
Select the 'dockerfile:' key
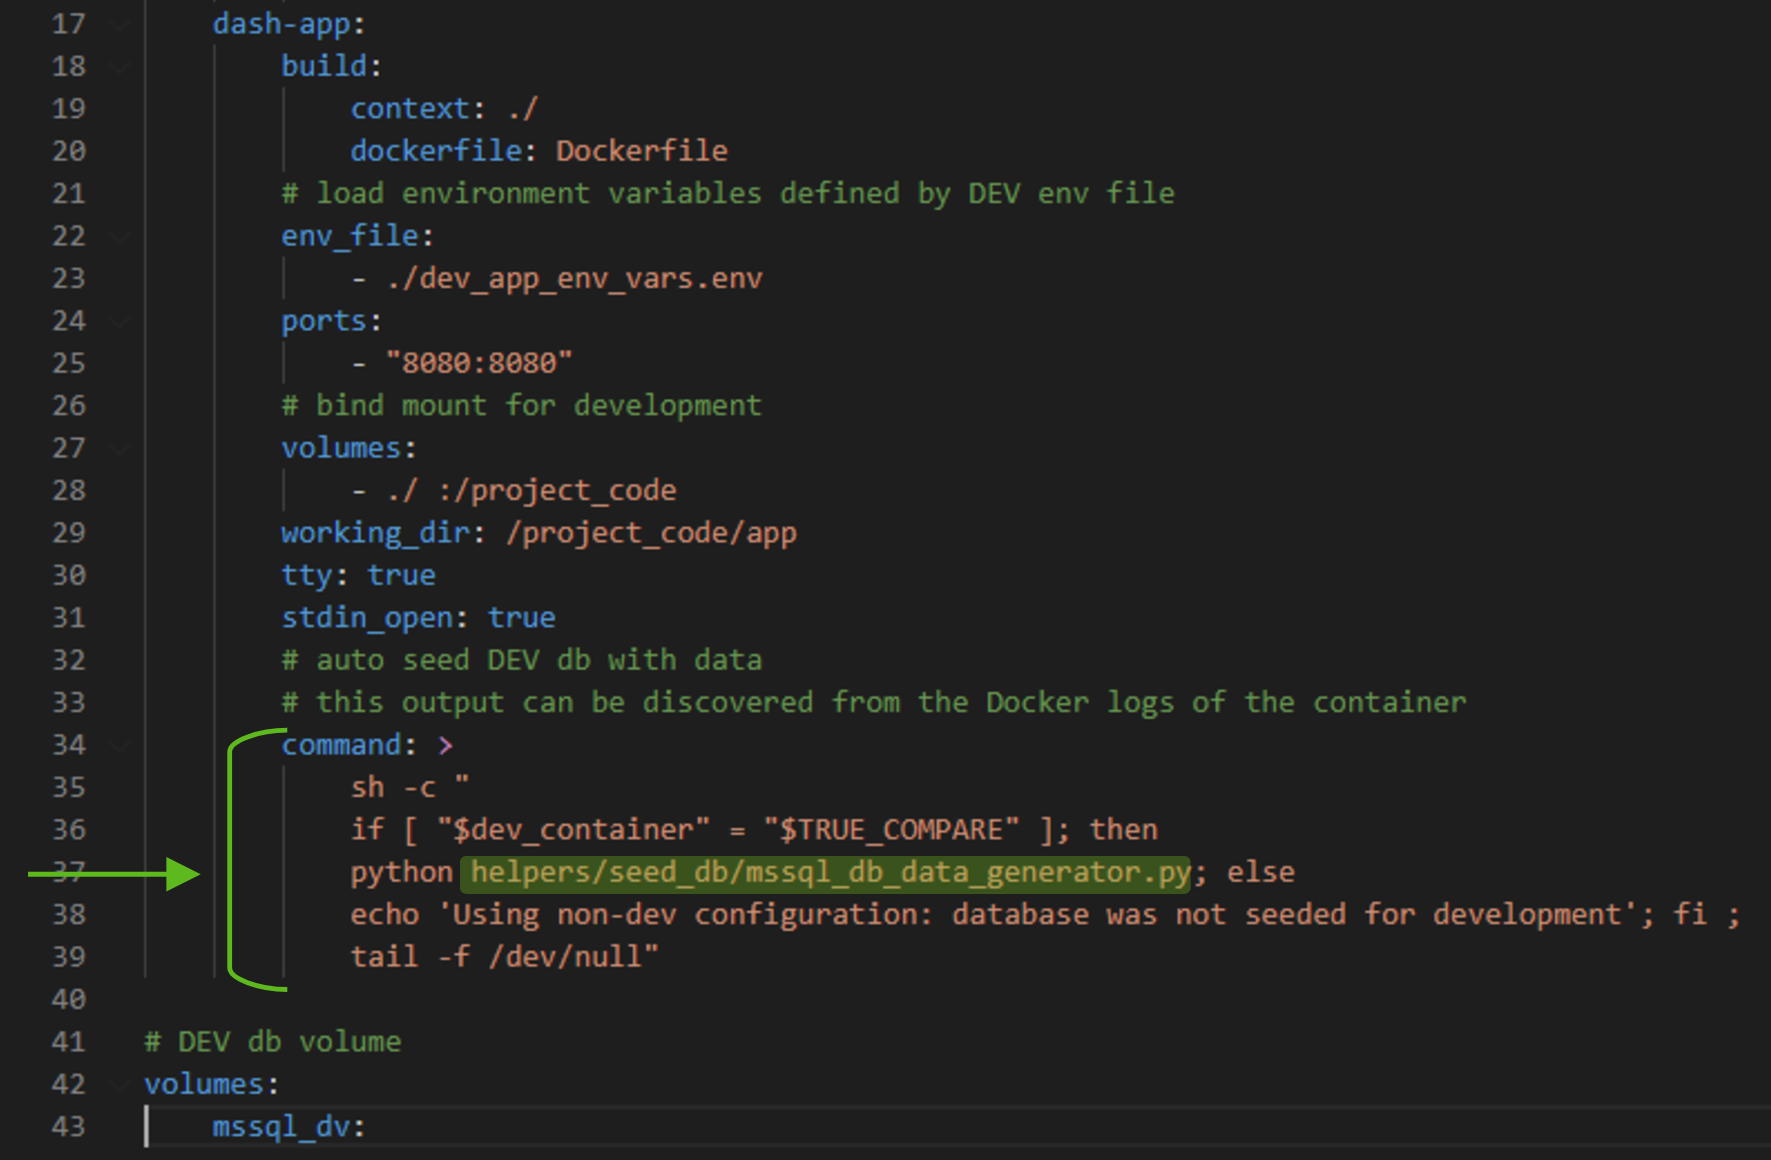[x=443, y=151]
